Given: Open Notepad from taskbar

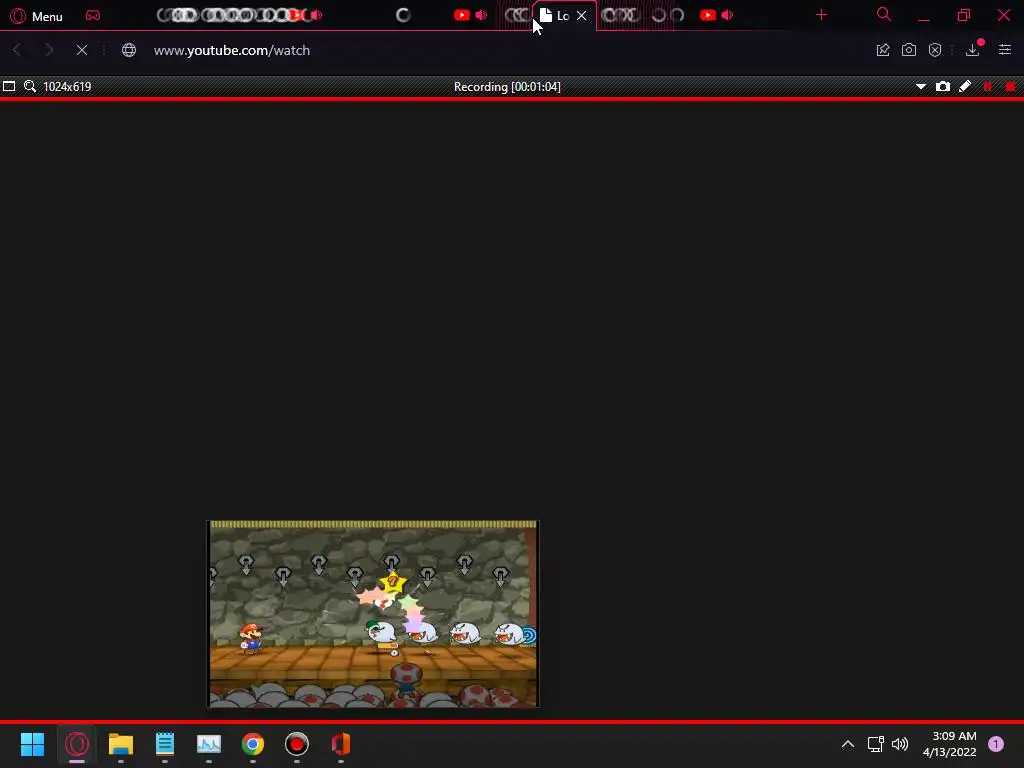Looking at the screenshot, I should pos(165,744).
